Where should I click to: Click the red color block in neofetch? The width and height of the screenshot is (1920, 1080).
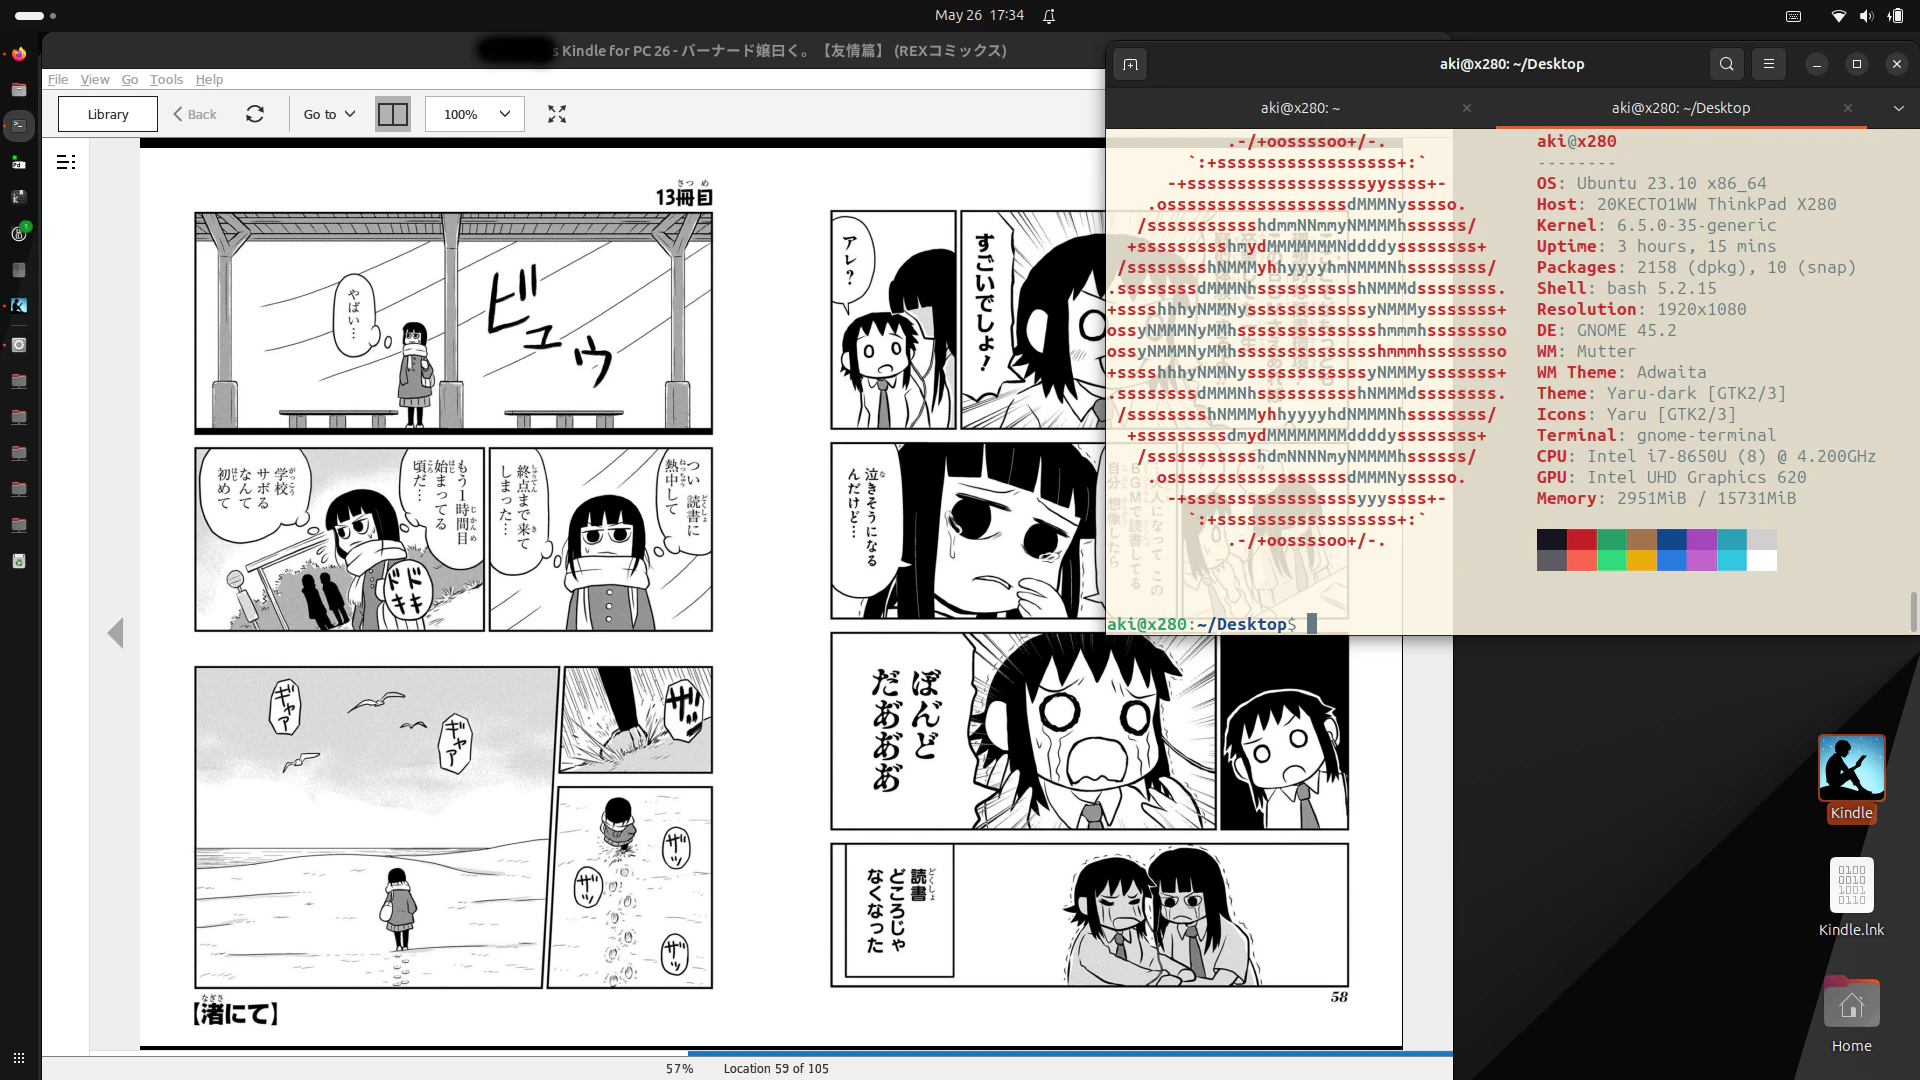(1582, 540)
